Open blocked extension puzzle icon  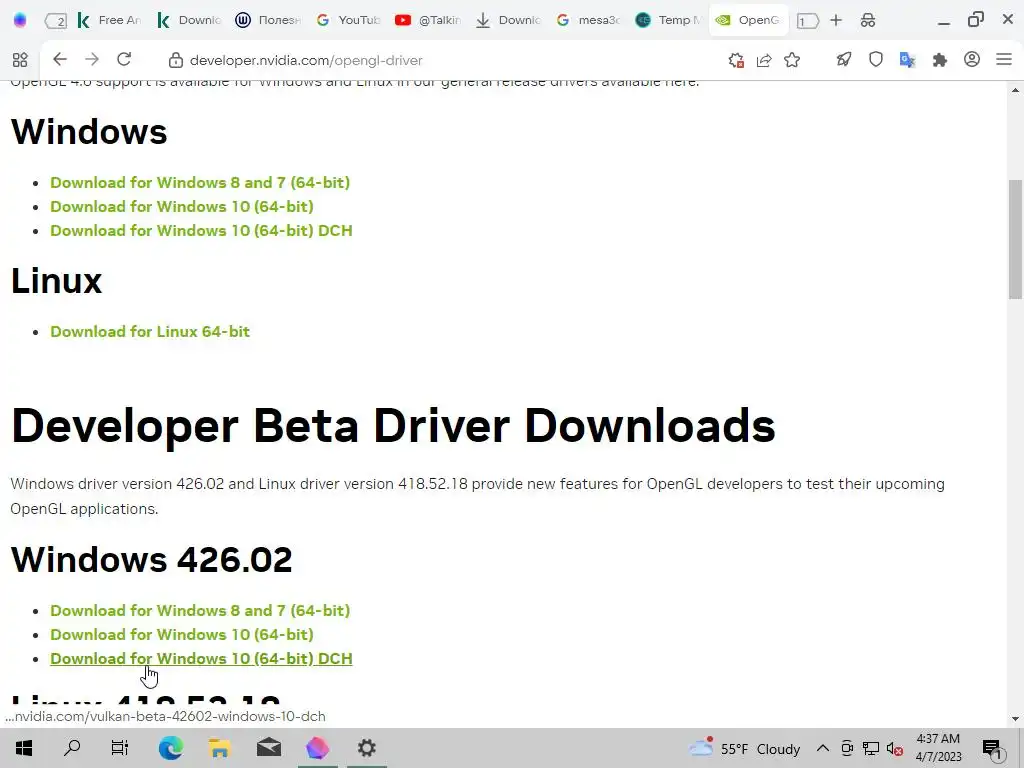(736, 60)
